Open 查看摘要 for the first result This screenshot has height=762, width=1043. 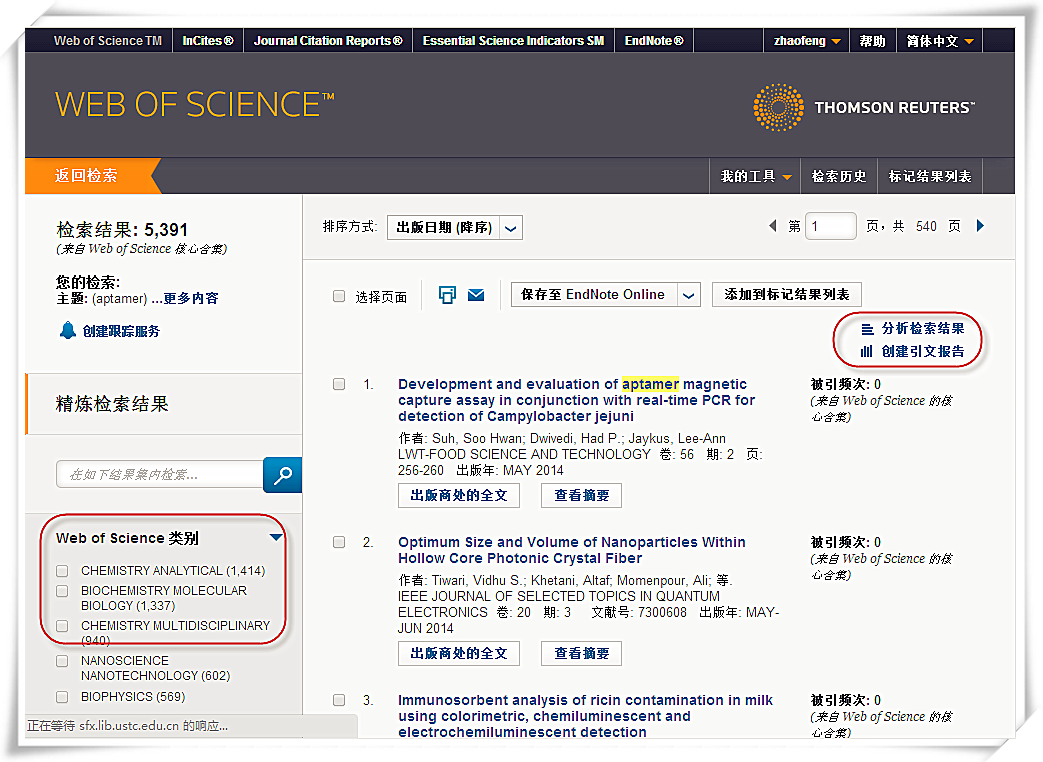[581, 495]
